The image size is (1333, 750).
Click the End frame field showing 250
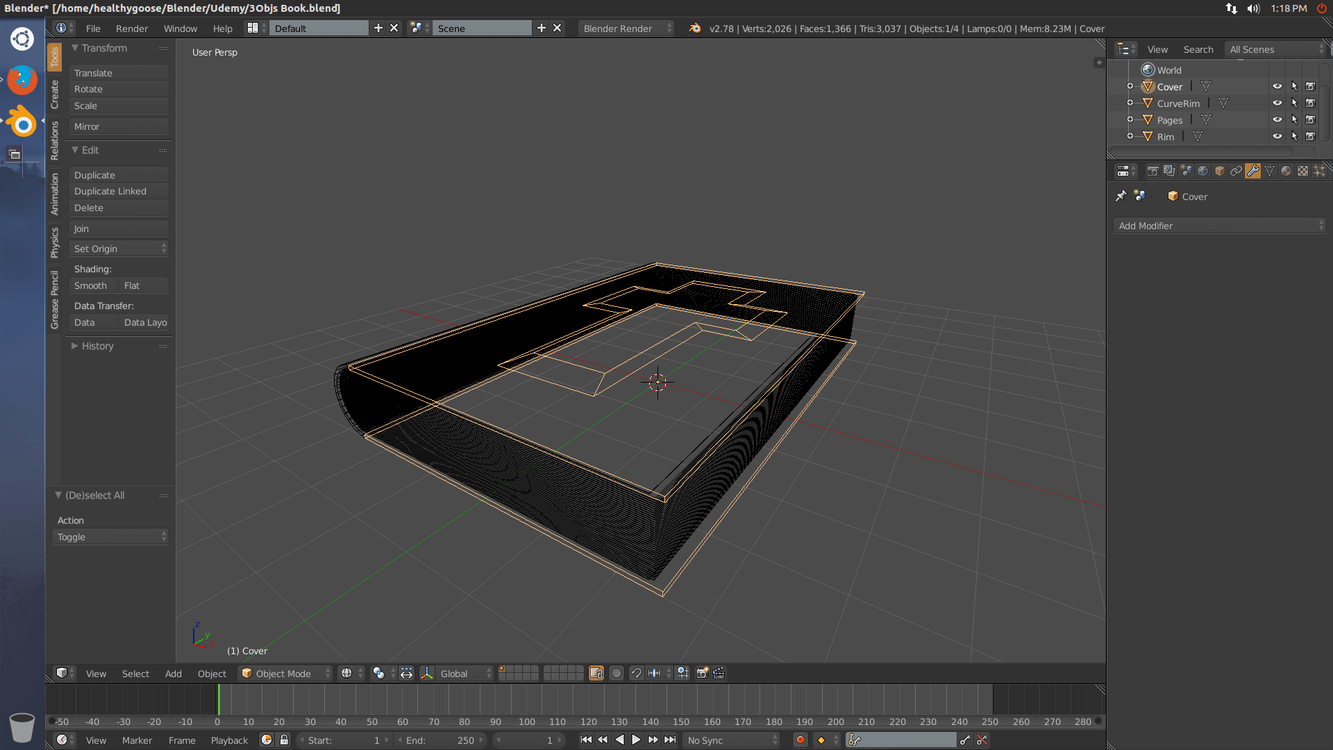click(440, 740)
